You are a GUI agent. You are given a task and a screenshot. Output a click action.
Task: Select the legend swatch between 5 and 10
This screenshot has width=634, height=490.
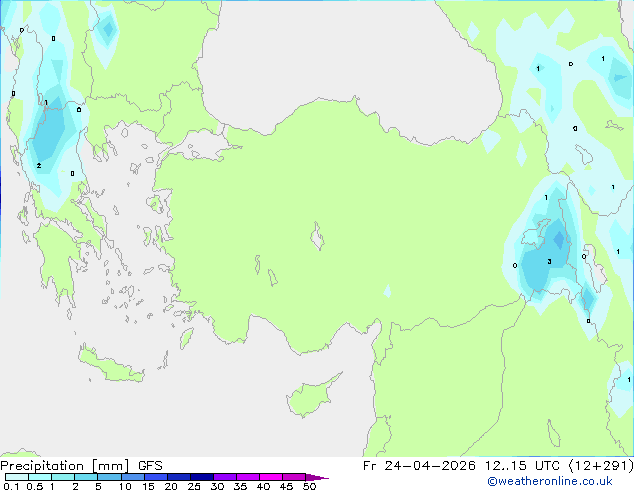tap(109, 477)
